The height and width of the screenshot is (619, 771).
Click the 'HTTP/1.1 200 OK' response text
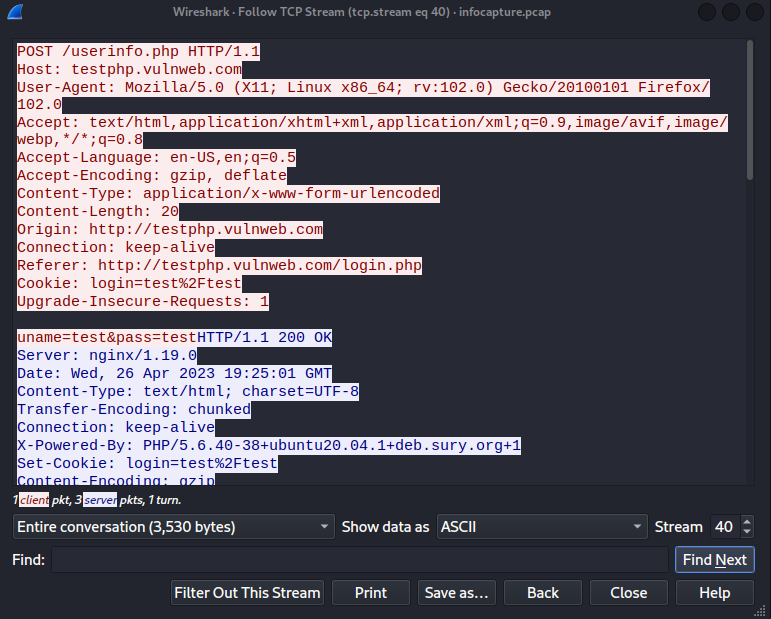[x=265, y=337]
